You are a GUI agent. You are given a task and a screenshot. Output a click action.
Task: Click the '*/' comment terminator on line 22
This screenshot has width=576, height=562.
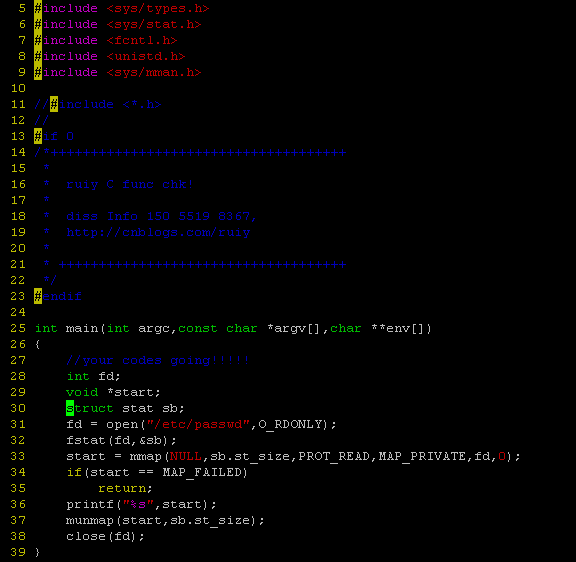[x=50, y=280]
